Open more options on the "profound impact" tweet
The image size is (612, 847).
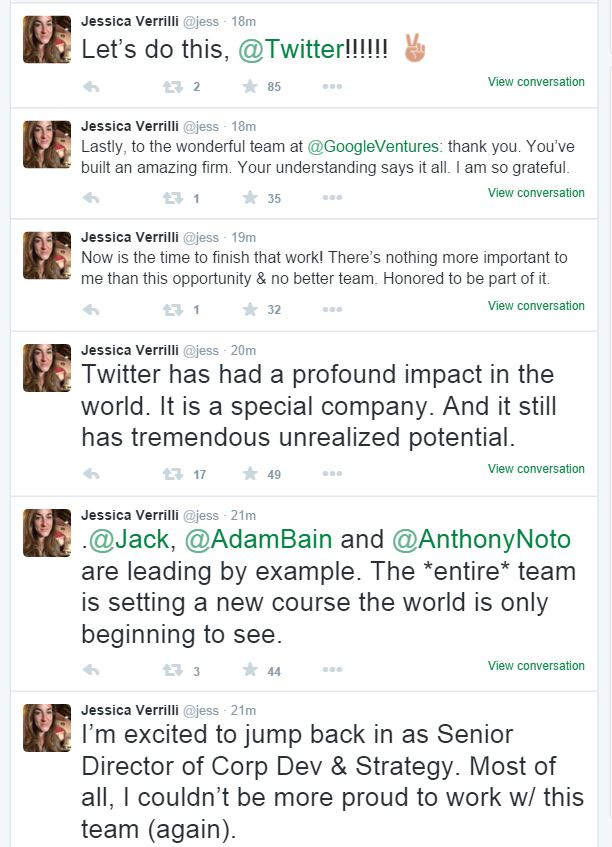[332, 474]
